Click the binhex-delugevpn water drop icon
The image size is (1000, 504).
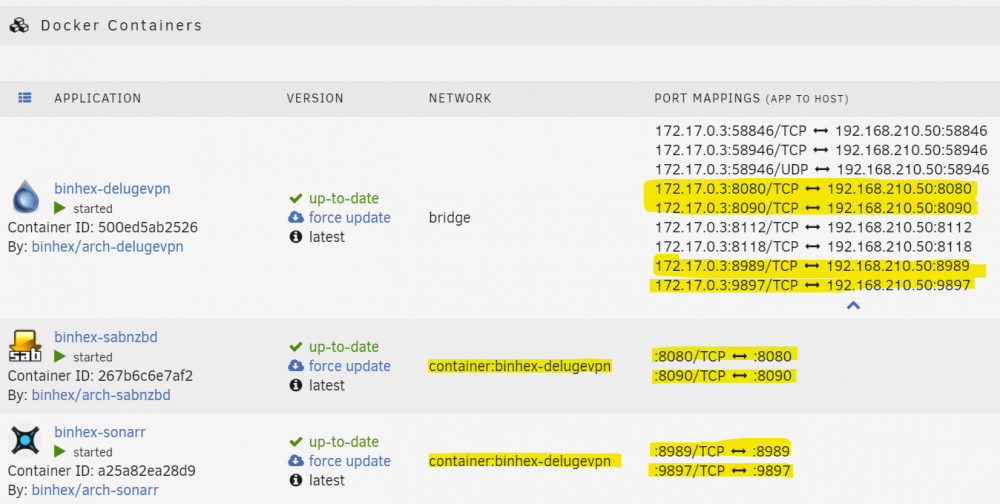coord(26,197)
